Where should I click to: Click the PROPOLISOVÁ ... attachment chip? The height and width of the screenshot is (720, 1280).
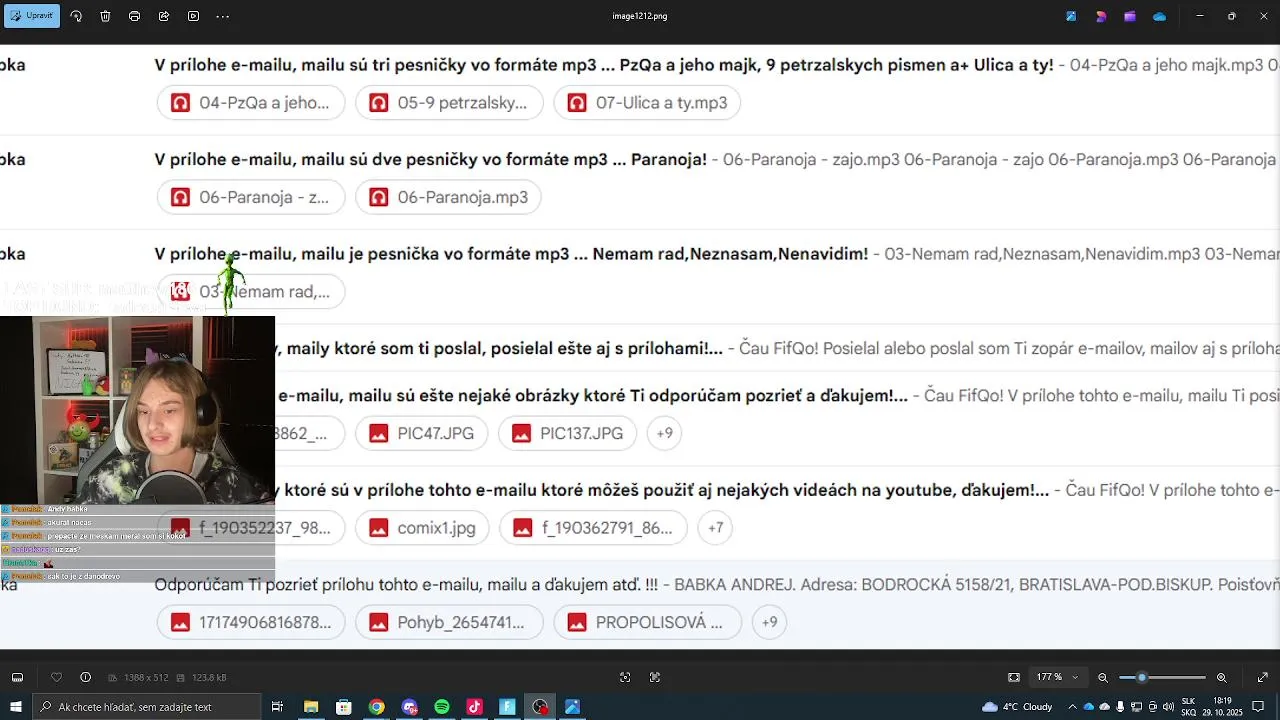click(647, 622)
